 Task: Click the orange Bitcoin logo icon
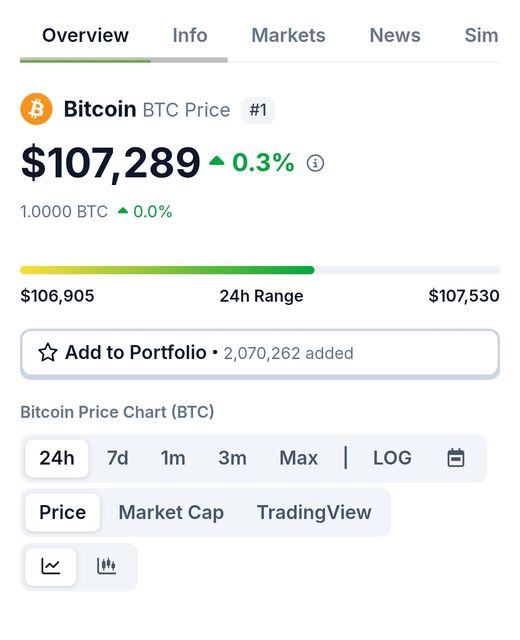(x=36, y=109)
